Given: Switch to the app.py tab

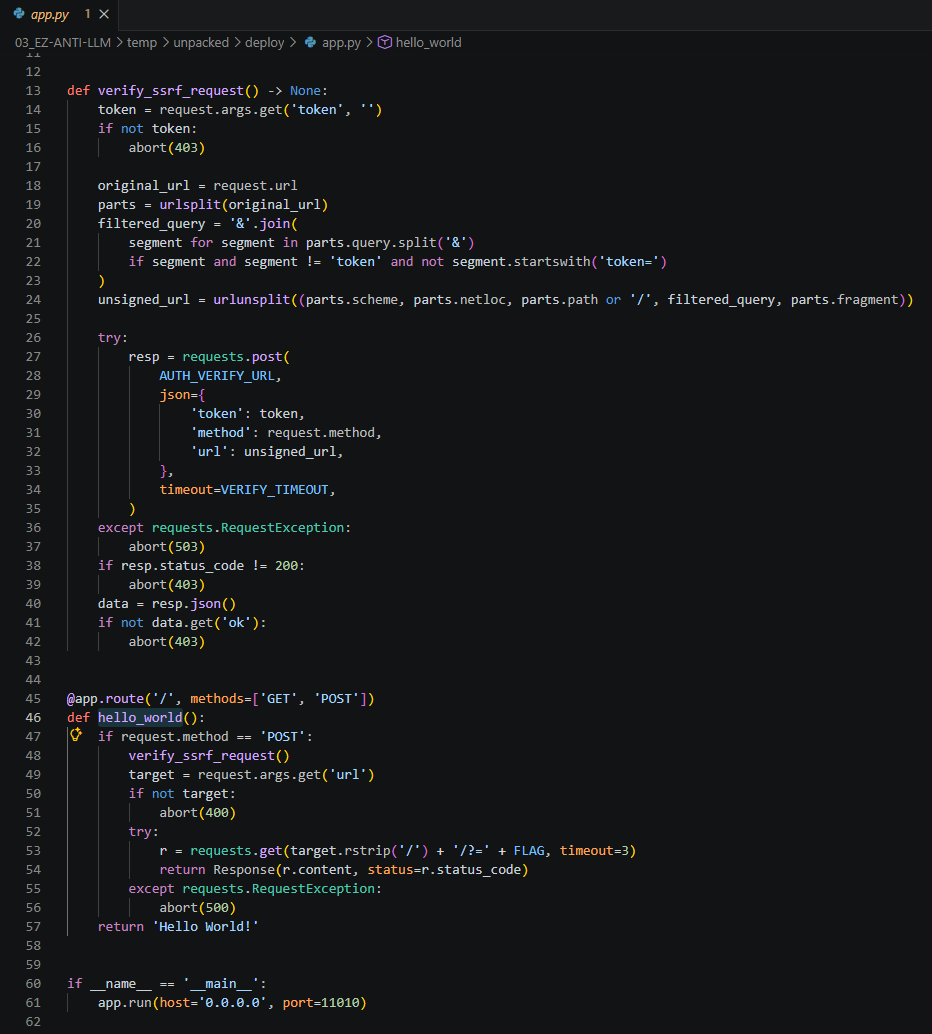Looking at the screenshot, I should (x=50, y=14).
